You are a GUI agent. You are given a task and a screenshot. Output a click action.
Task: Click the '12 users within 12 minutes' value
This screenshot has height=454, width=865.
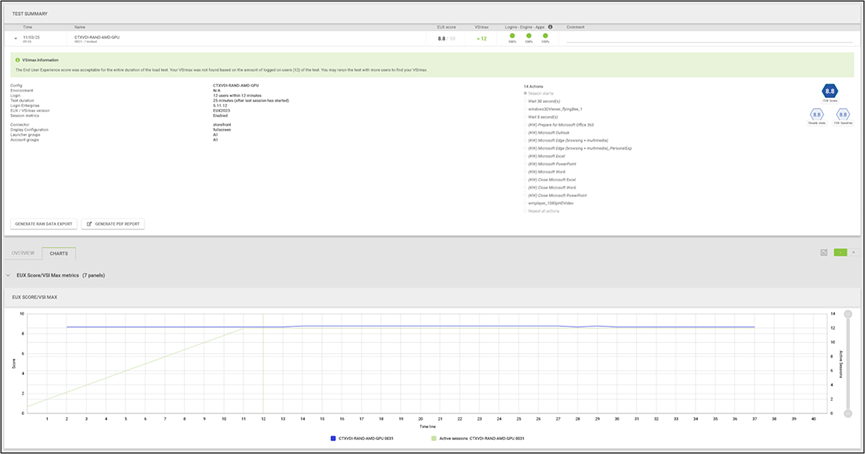coord(237,95)
